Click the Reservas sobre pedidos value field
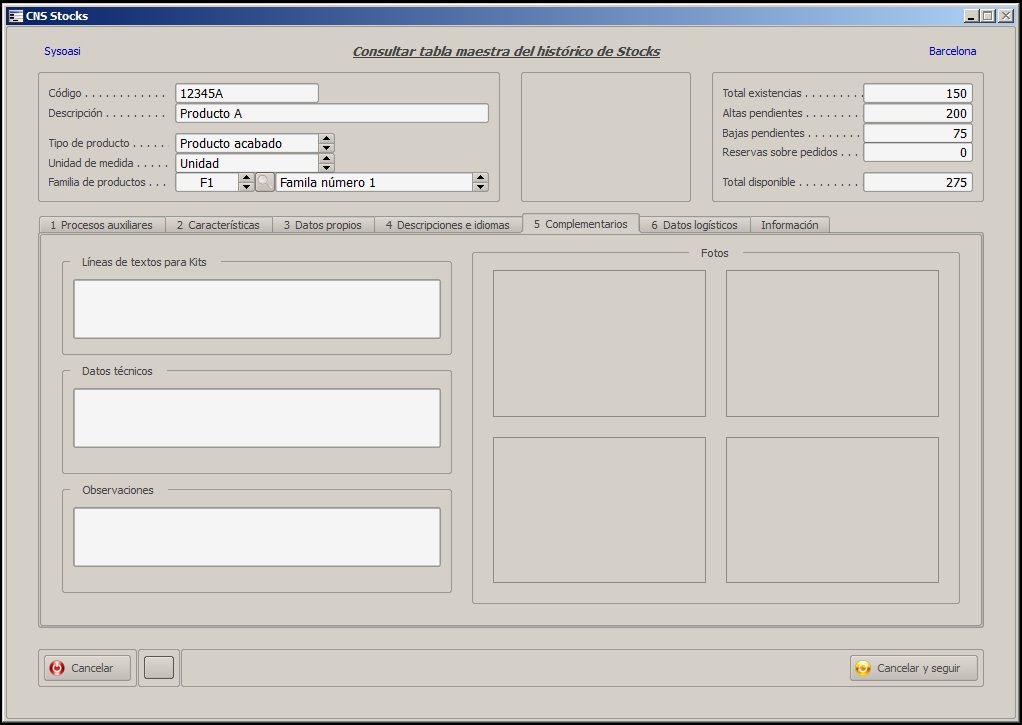This screenshot has height=725, width=1022. point(918,153)
